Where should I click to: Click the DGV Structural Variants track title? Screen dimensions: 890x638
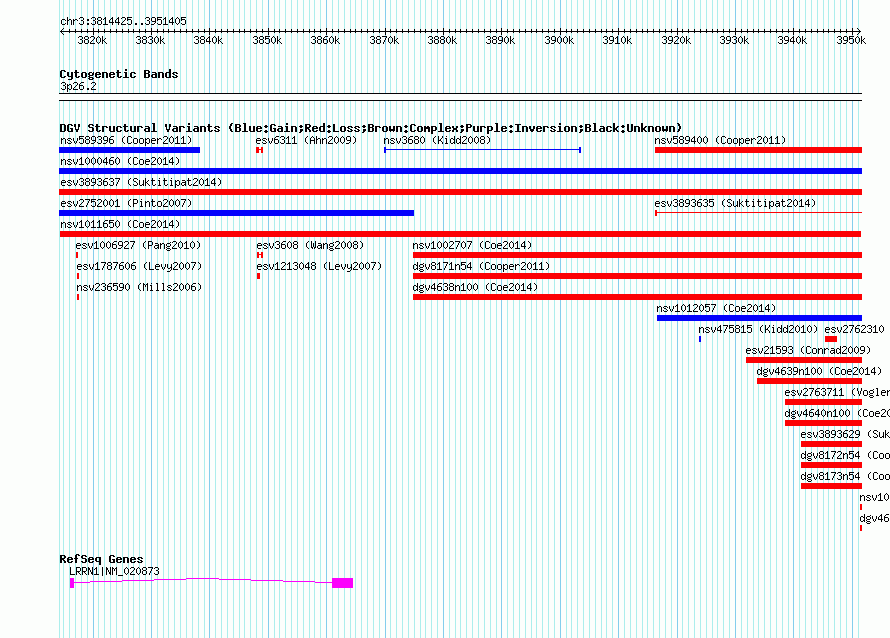pyautogui.click(x=371, y=128)
